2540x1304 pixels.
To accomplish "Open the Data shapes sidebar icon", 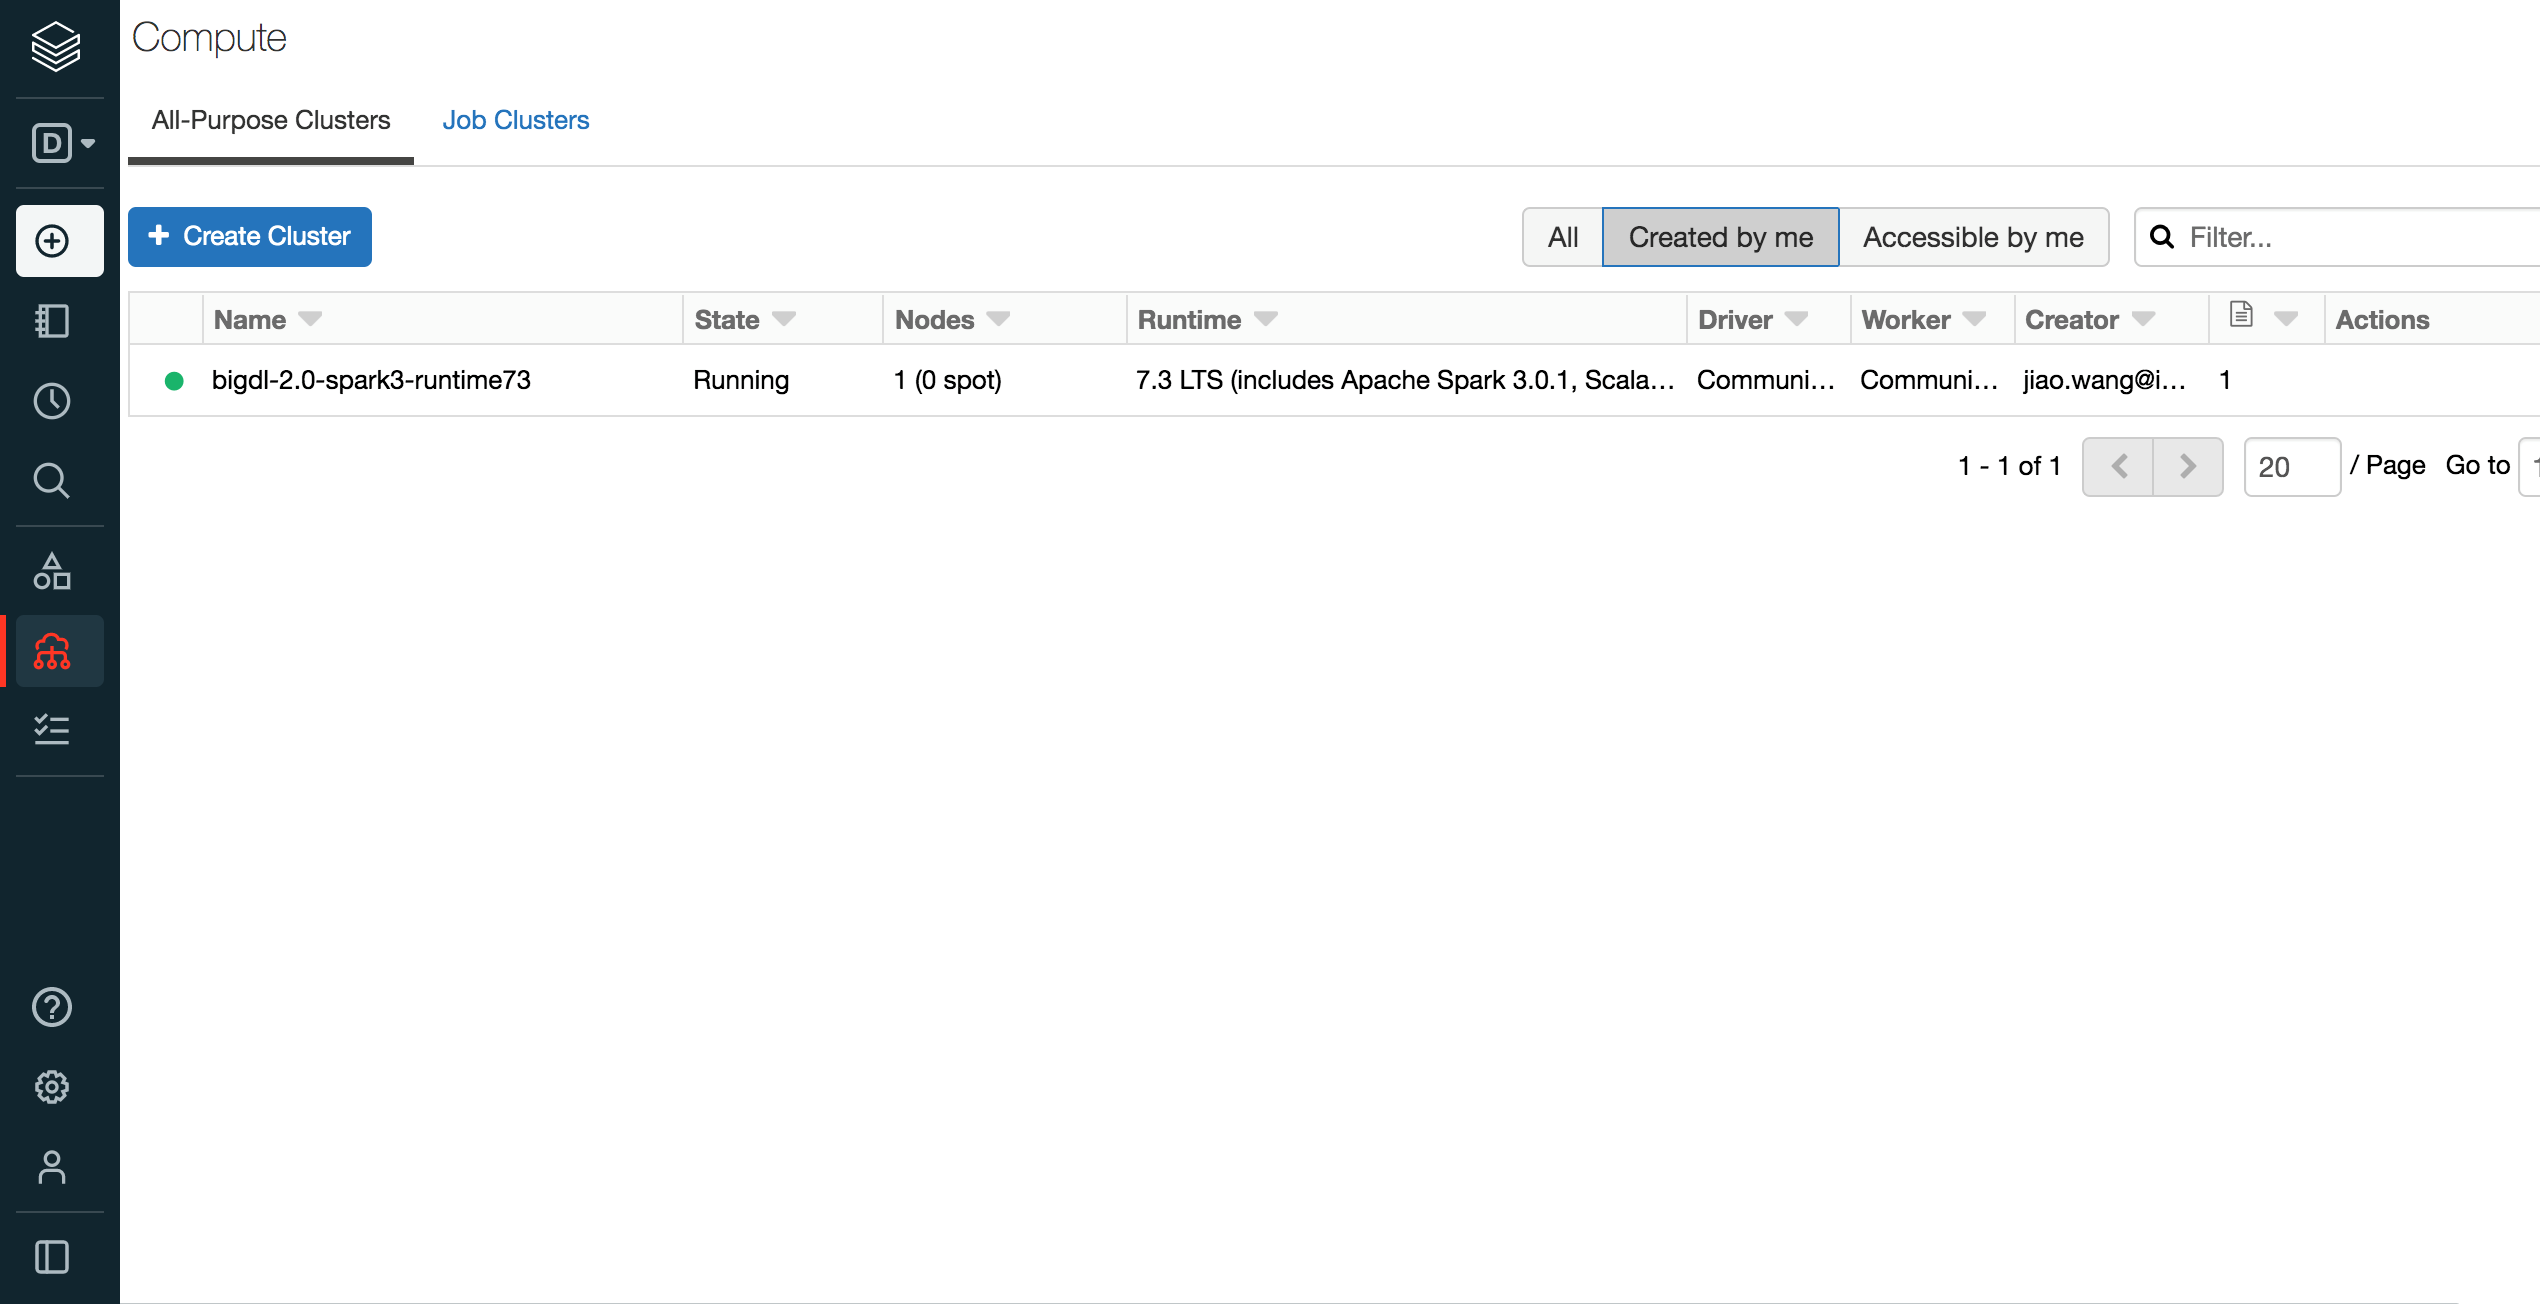I will [x=52, y=571].
